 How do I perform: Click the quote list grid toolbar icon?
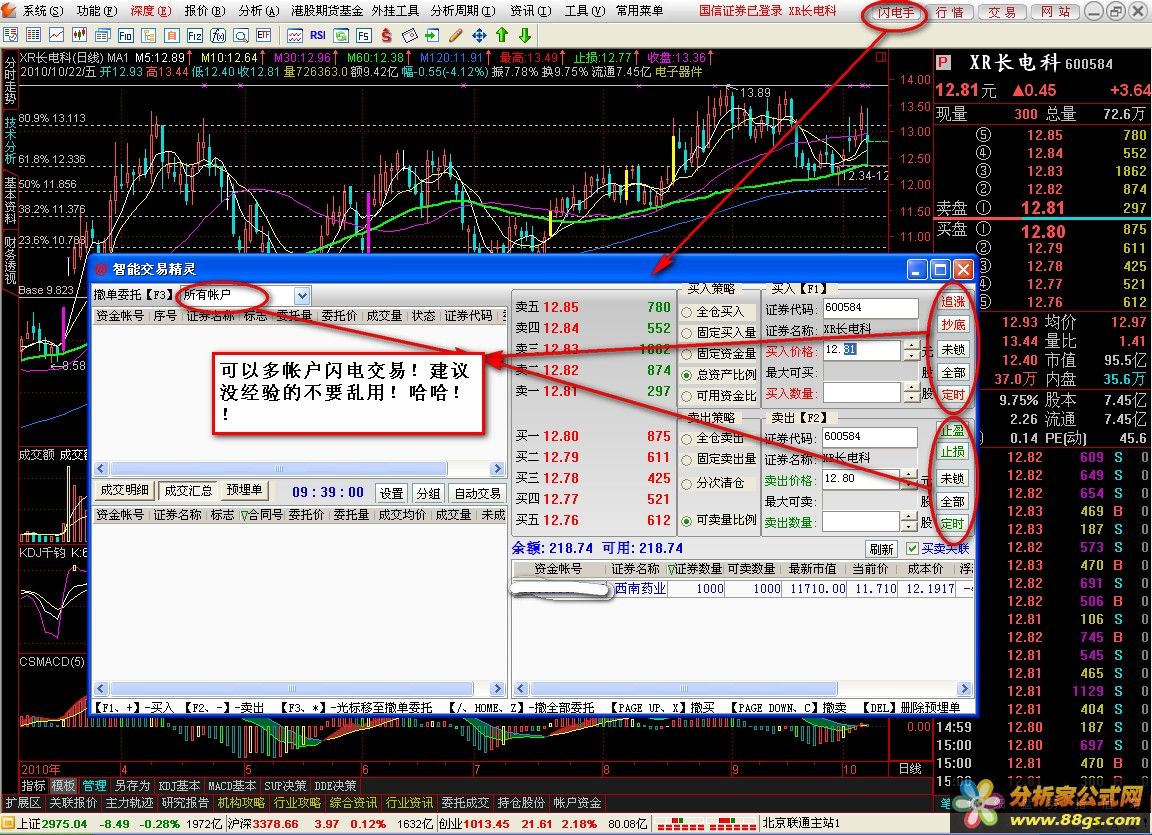pyautogui.click(x=33, y=35)
